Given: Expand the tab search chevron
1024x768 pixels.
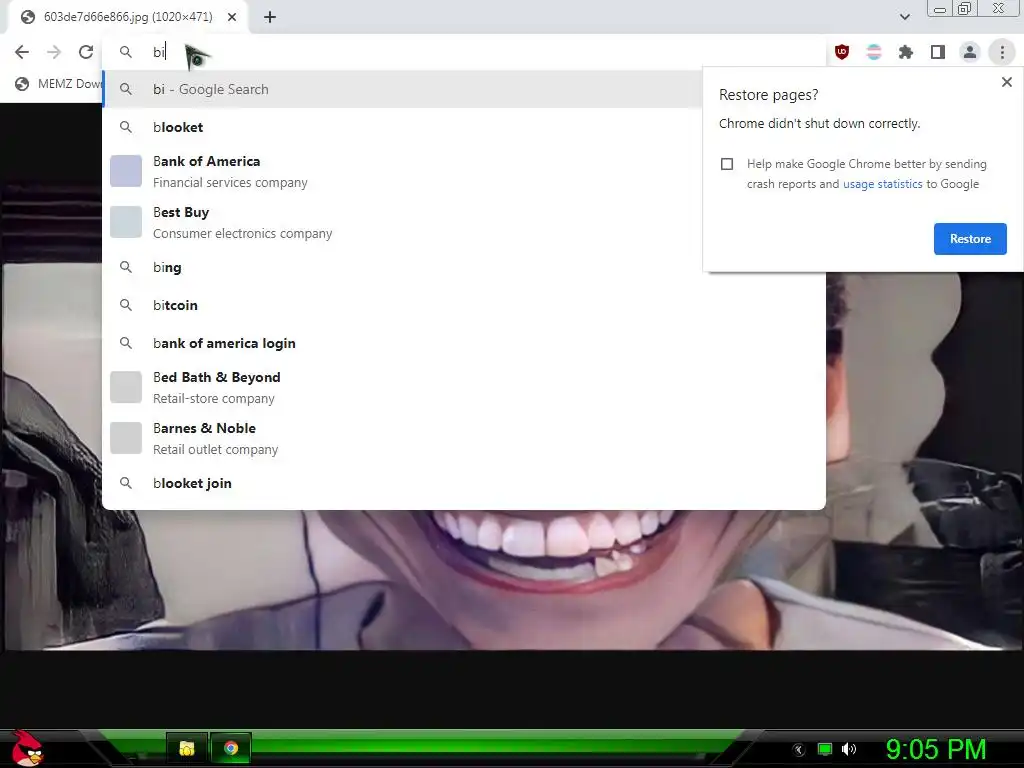Looking at the screenshot, I should point(904,17).
